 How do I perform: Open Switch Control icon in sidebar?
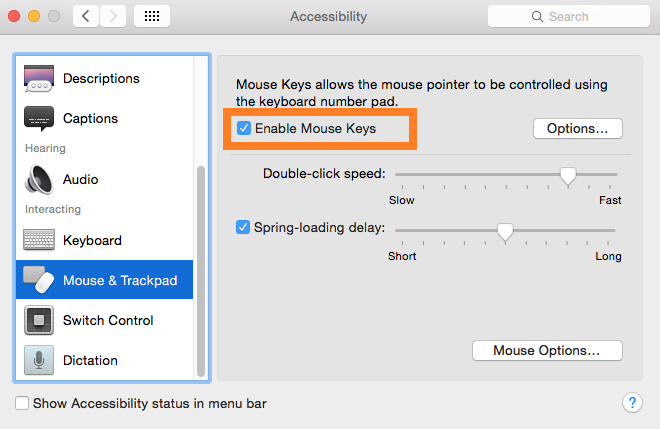[38, 321]
